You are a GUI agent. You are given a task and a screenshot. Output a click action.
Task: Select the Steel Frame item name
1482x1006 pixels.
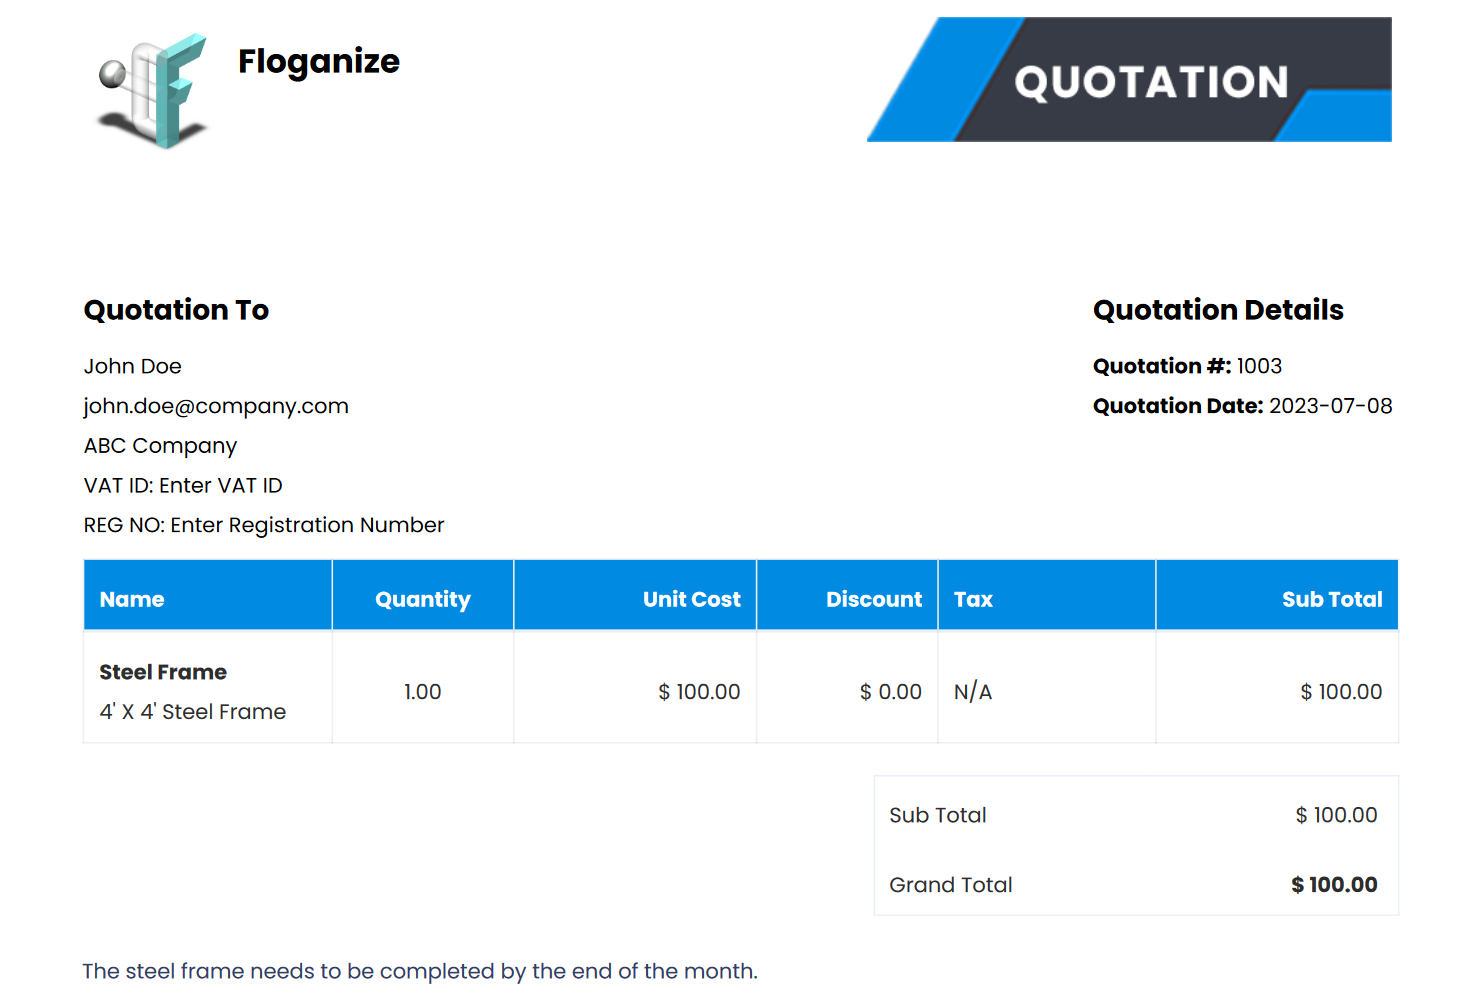(163, 672)
